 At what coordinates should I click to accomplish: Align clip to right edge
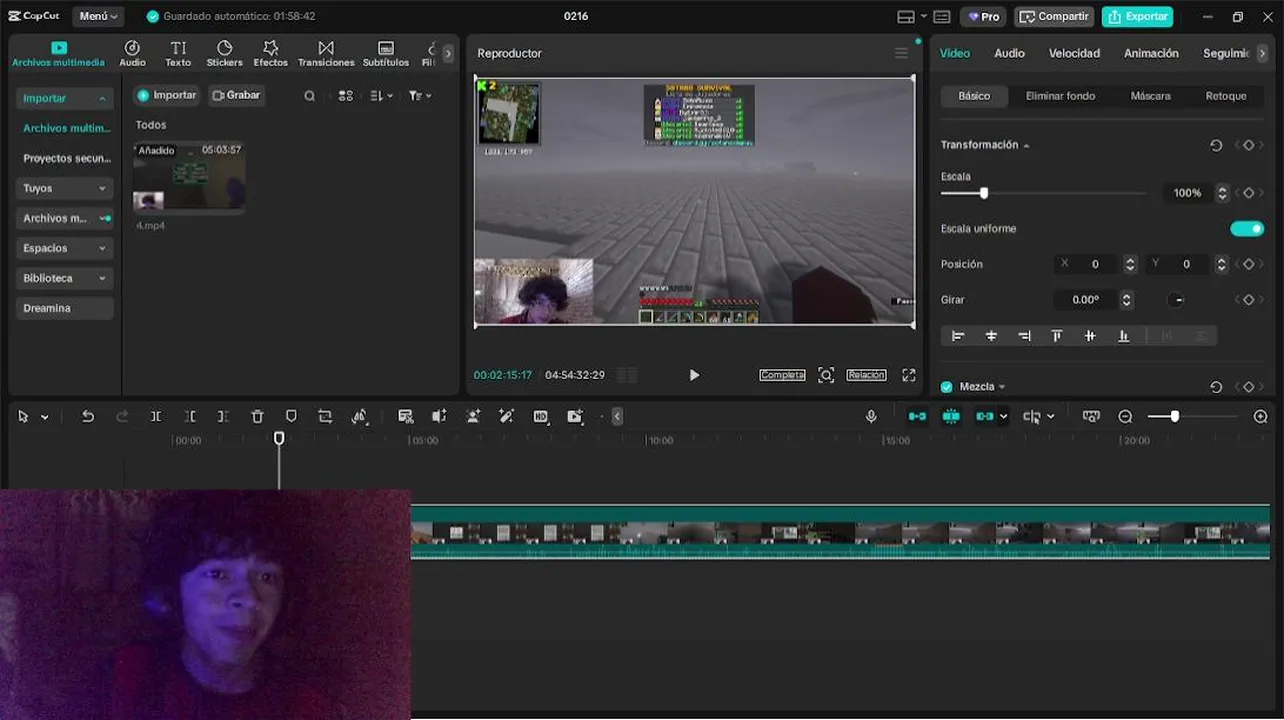coord(1024,336)
